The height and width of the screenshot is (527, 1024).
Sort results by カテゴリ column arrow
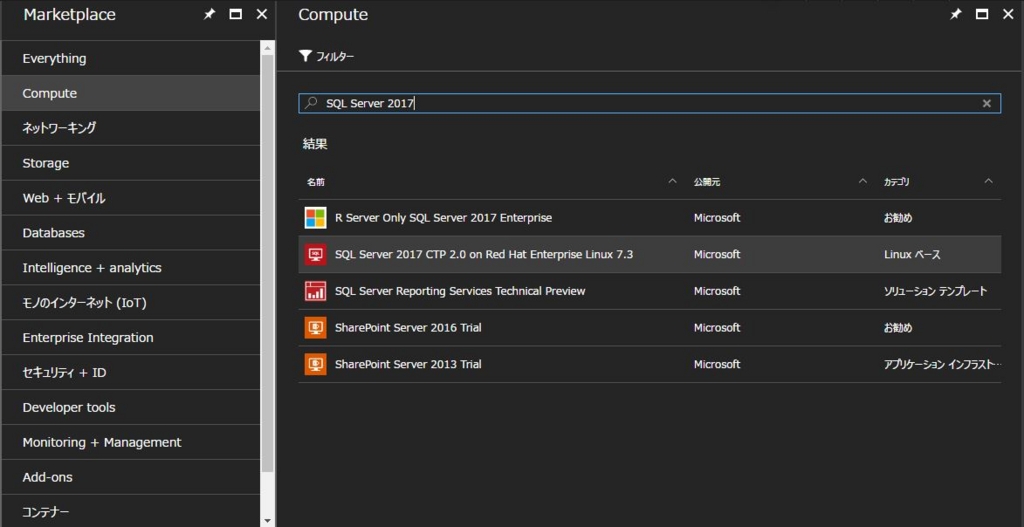pyautogui.click(x=989, y=181)
